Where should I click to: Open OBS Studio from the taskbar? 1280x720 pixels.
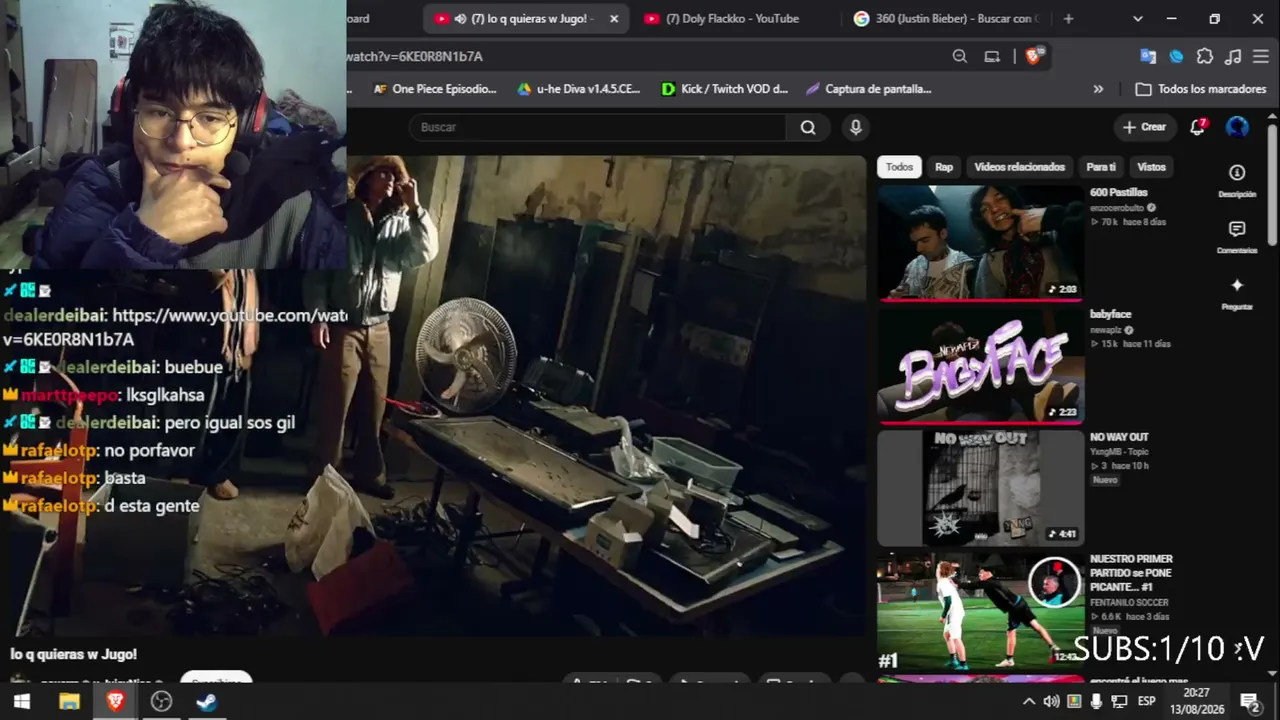[x=161, y=701]
